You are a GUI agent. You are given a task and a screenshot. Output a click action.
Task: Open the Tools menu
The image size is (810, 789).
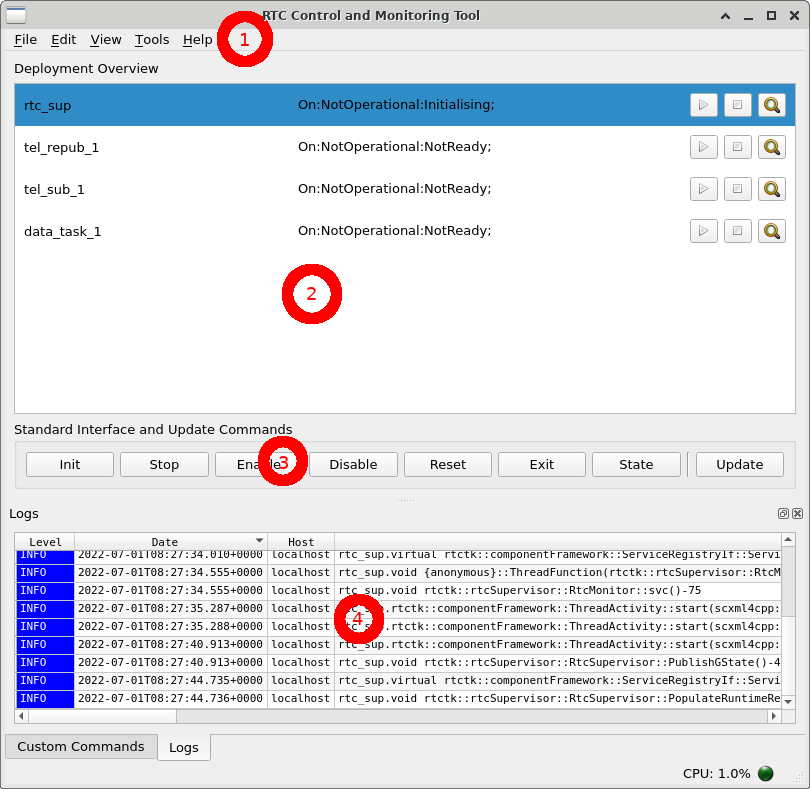point(152,40)
